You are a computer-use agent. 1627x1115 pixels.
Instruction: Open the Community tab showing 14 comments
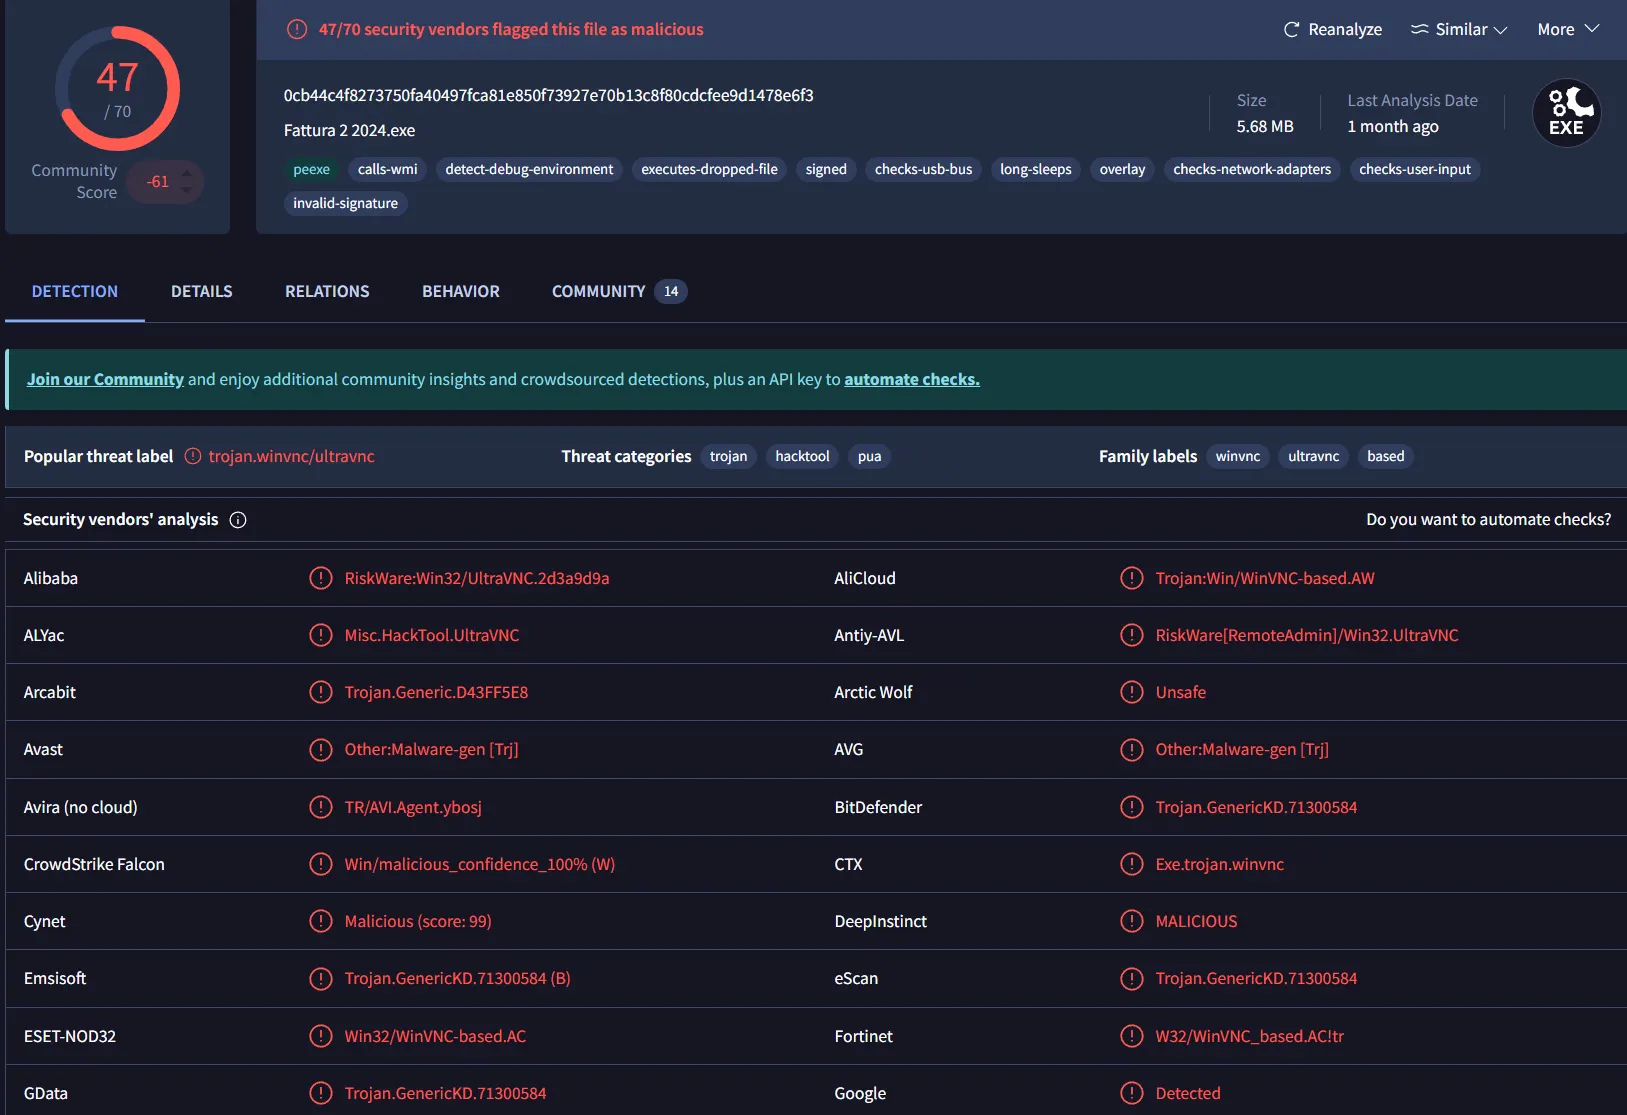pos(599,291)
